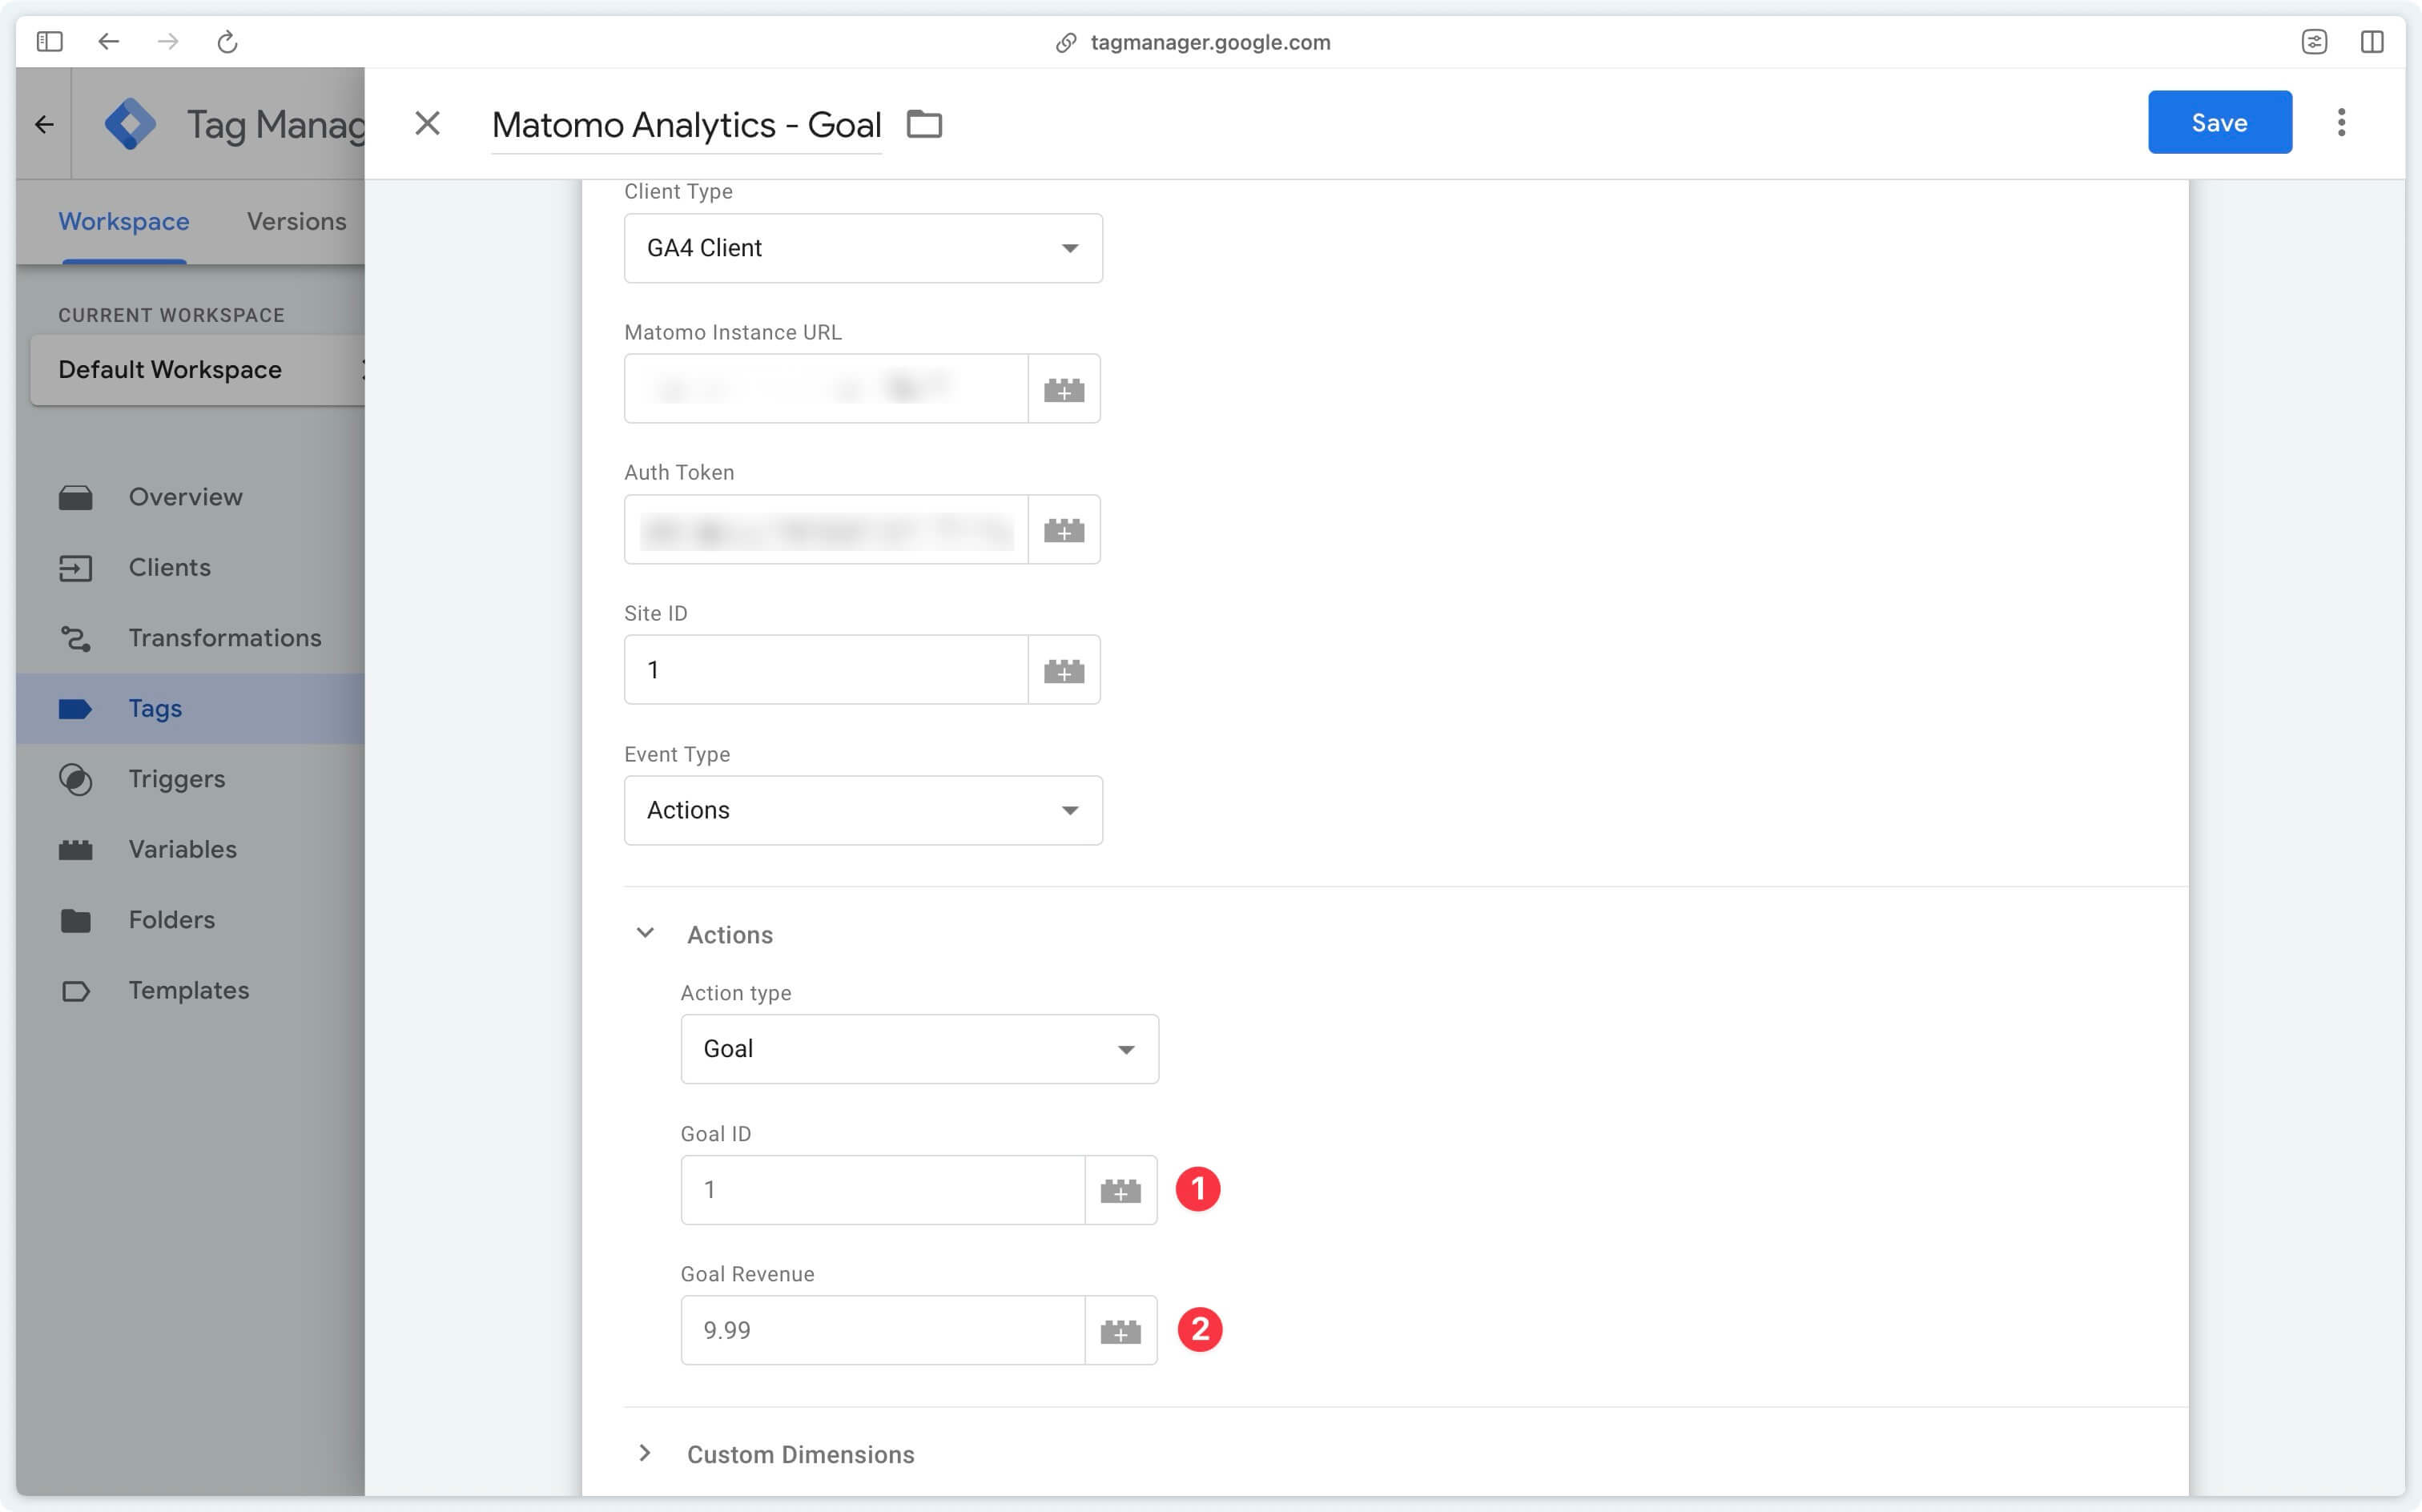Viewport: 2422px width, 1512px height.
Task: Open Overview in the sidebar
Action: coord(190,497)
